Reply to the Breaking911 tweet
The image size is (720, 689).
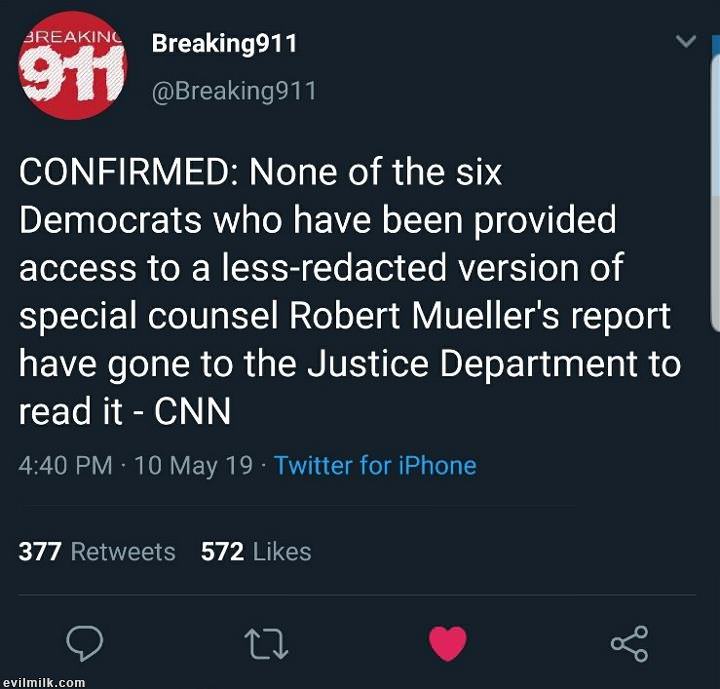[x=86, y=642]
